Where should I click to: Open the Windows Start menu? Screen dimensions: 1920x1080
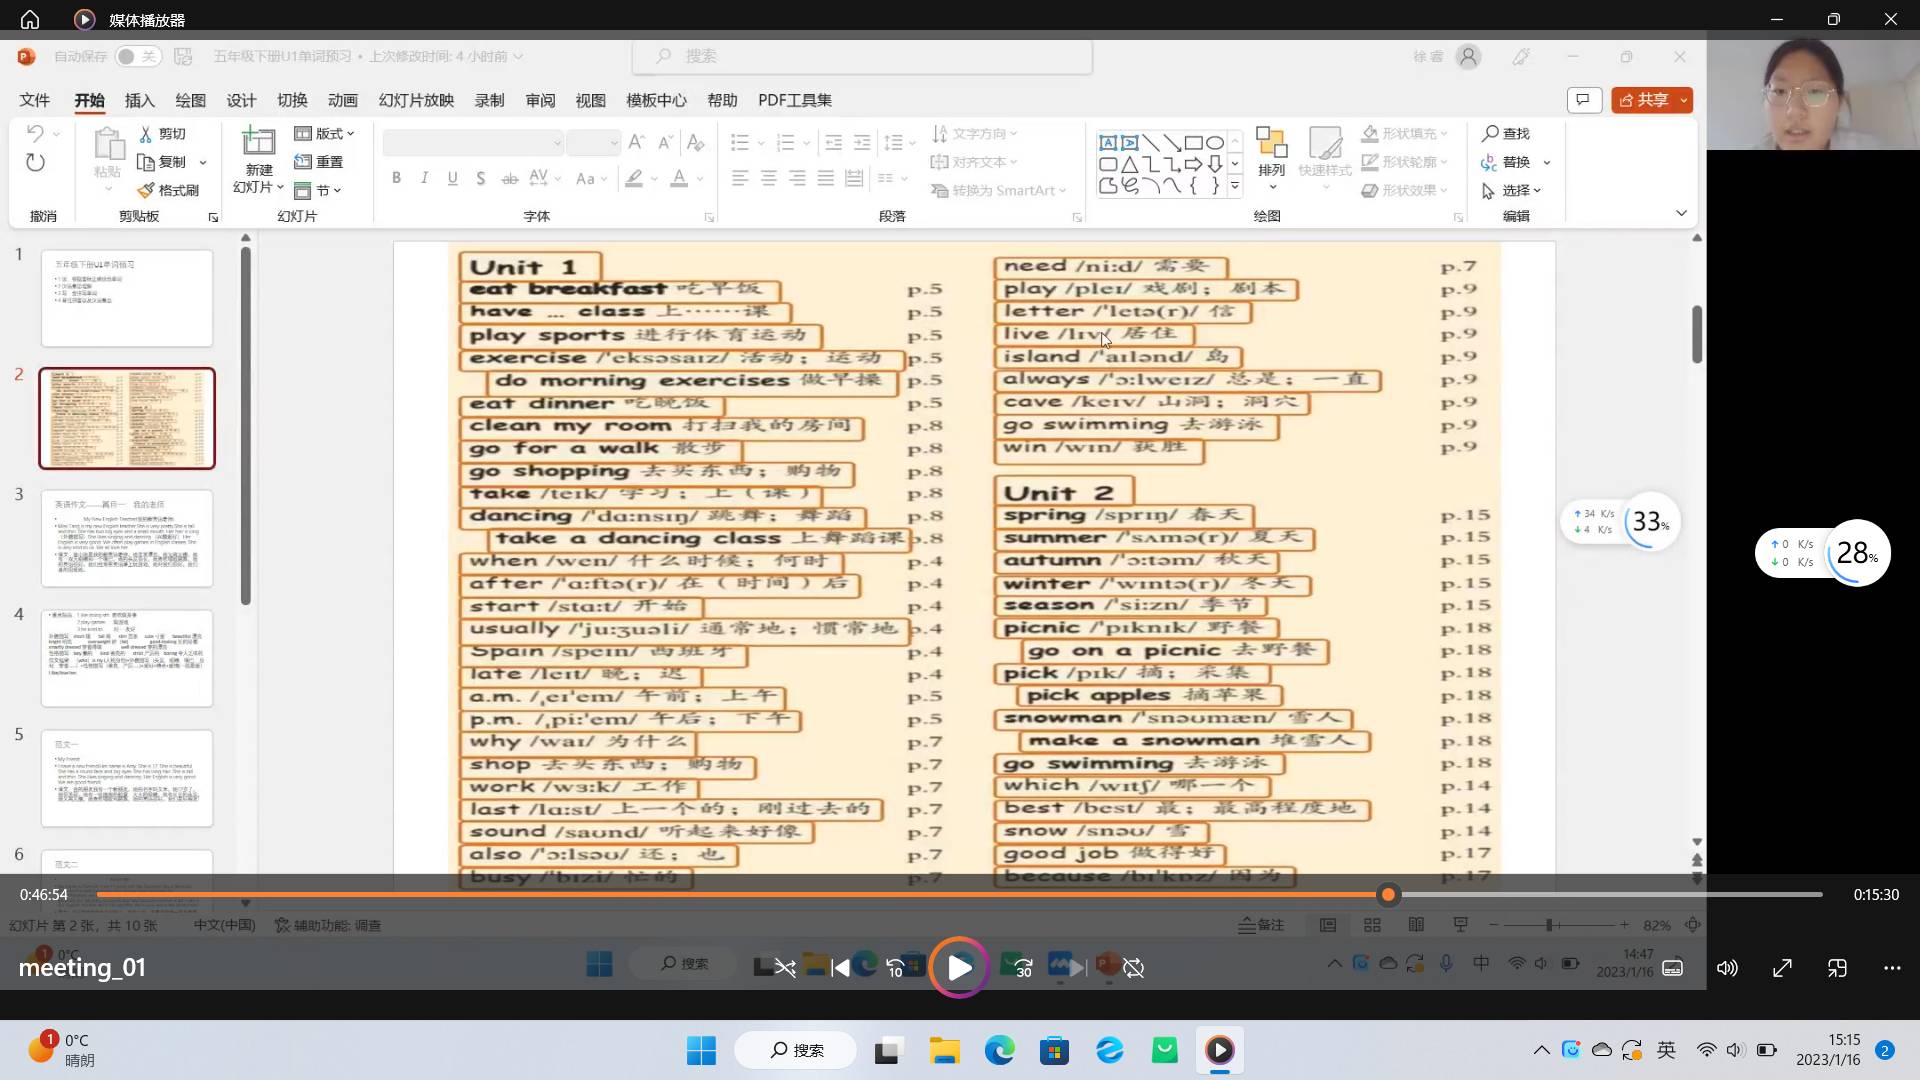(x=701, y=1050)
